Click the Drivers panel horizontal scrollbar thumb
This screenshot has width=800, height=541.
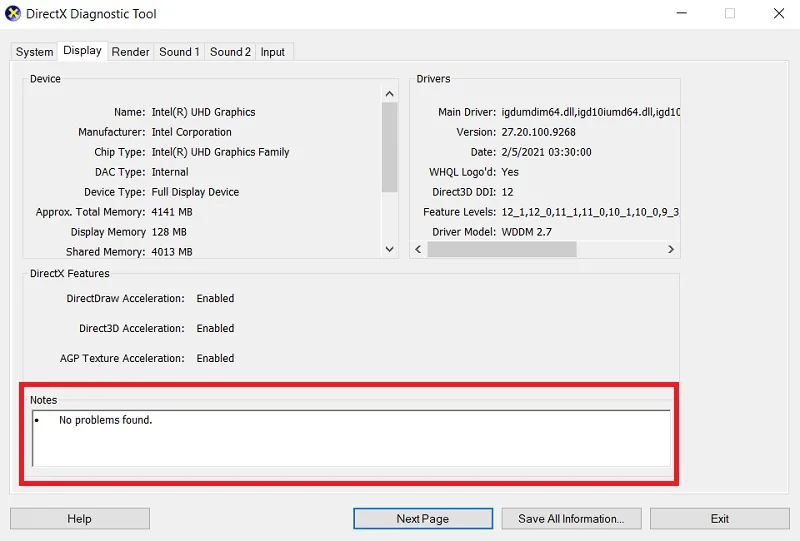(502, 249)
